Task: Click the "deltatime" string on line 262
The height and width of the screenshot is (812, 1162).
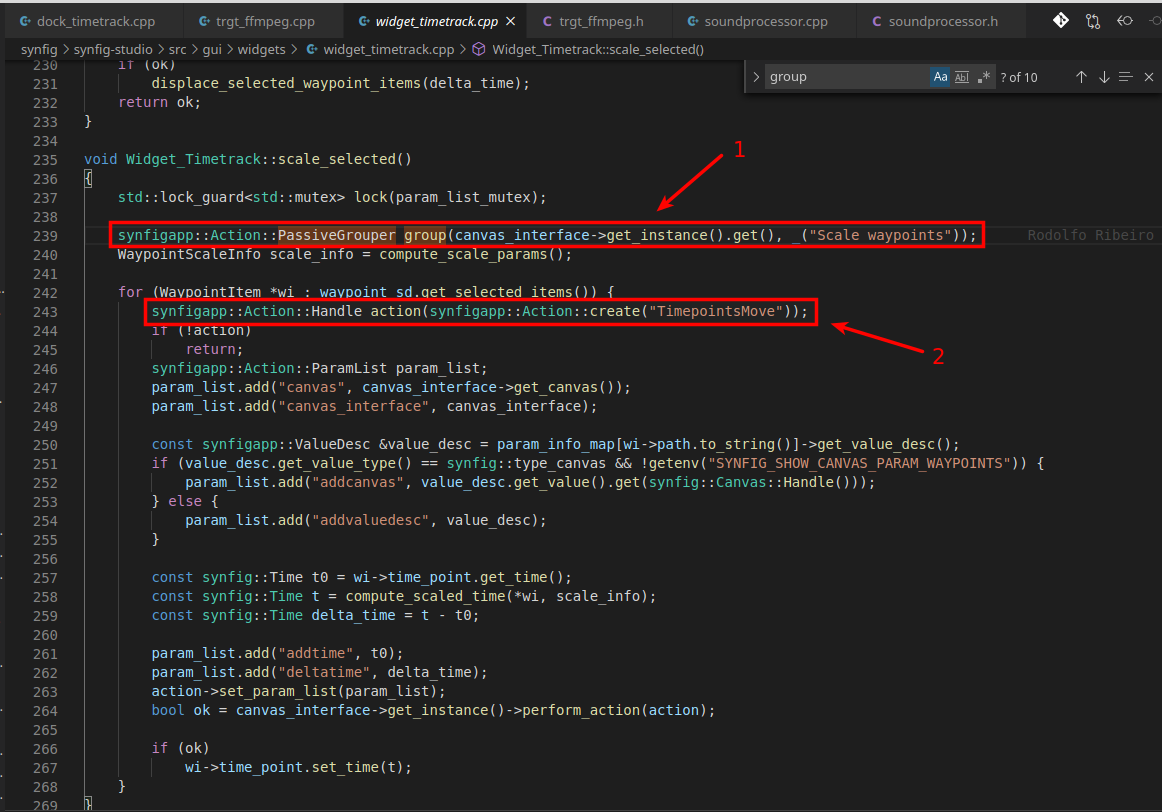Action: [325, 673]
